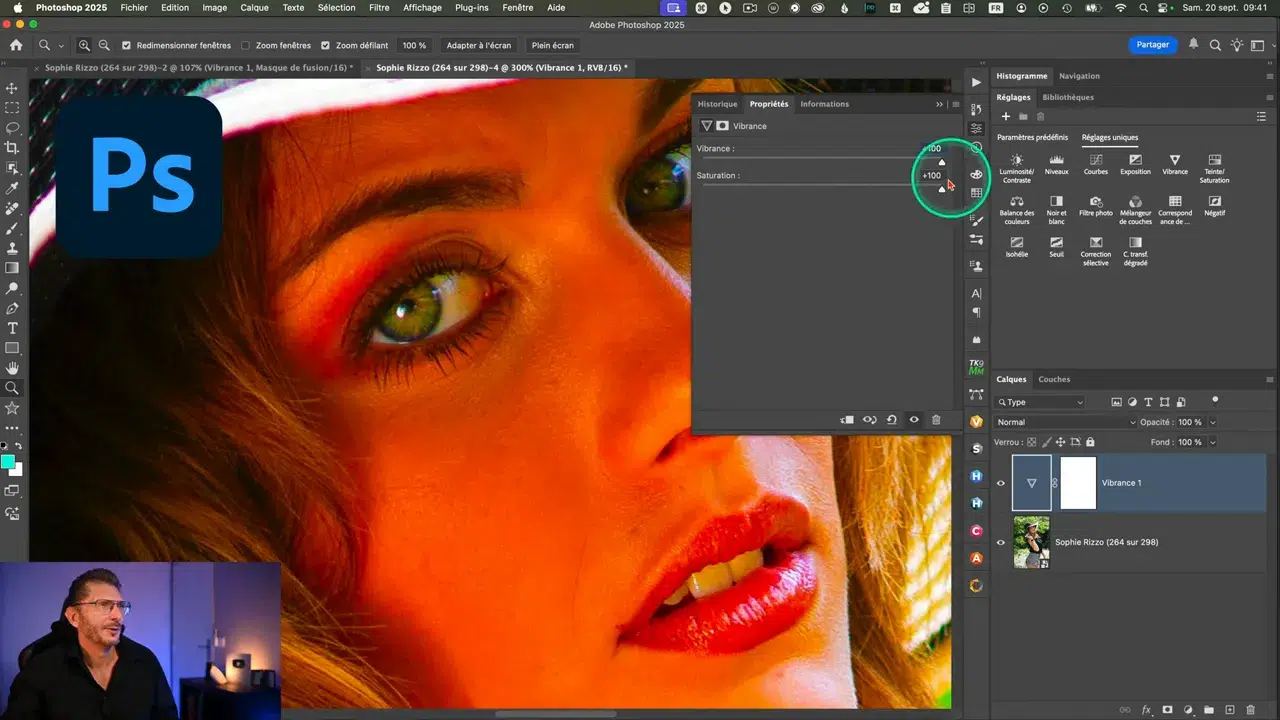The height and width of the screenshot is (720, 1280).
Task: Switch to the Historique tab
Action: pos(717,104)
